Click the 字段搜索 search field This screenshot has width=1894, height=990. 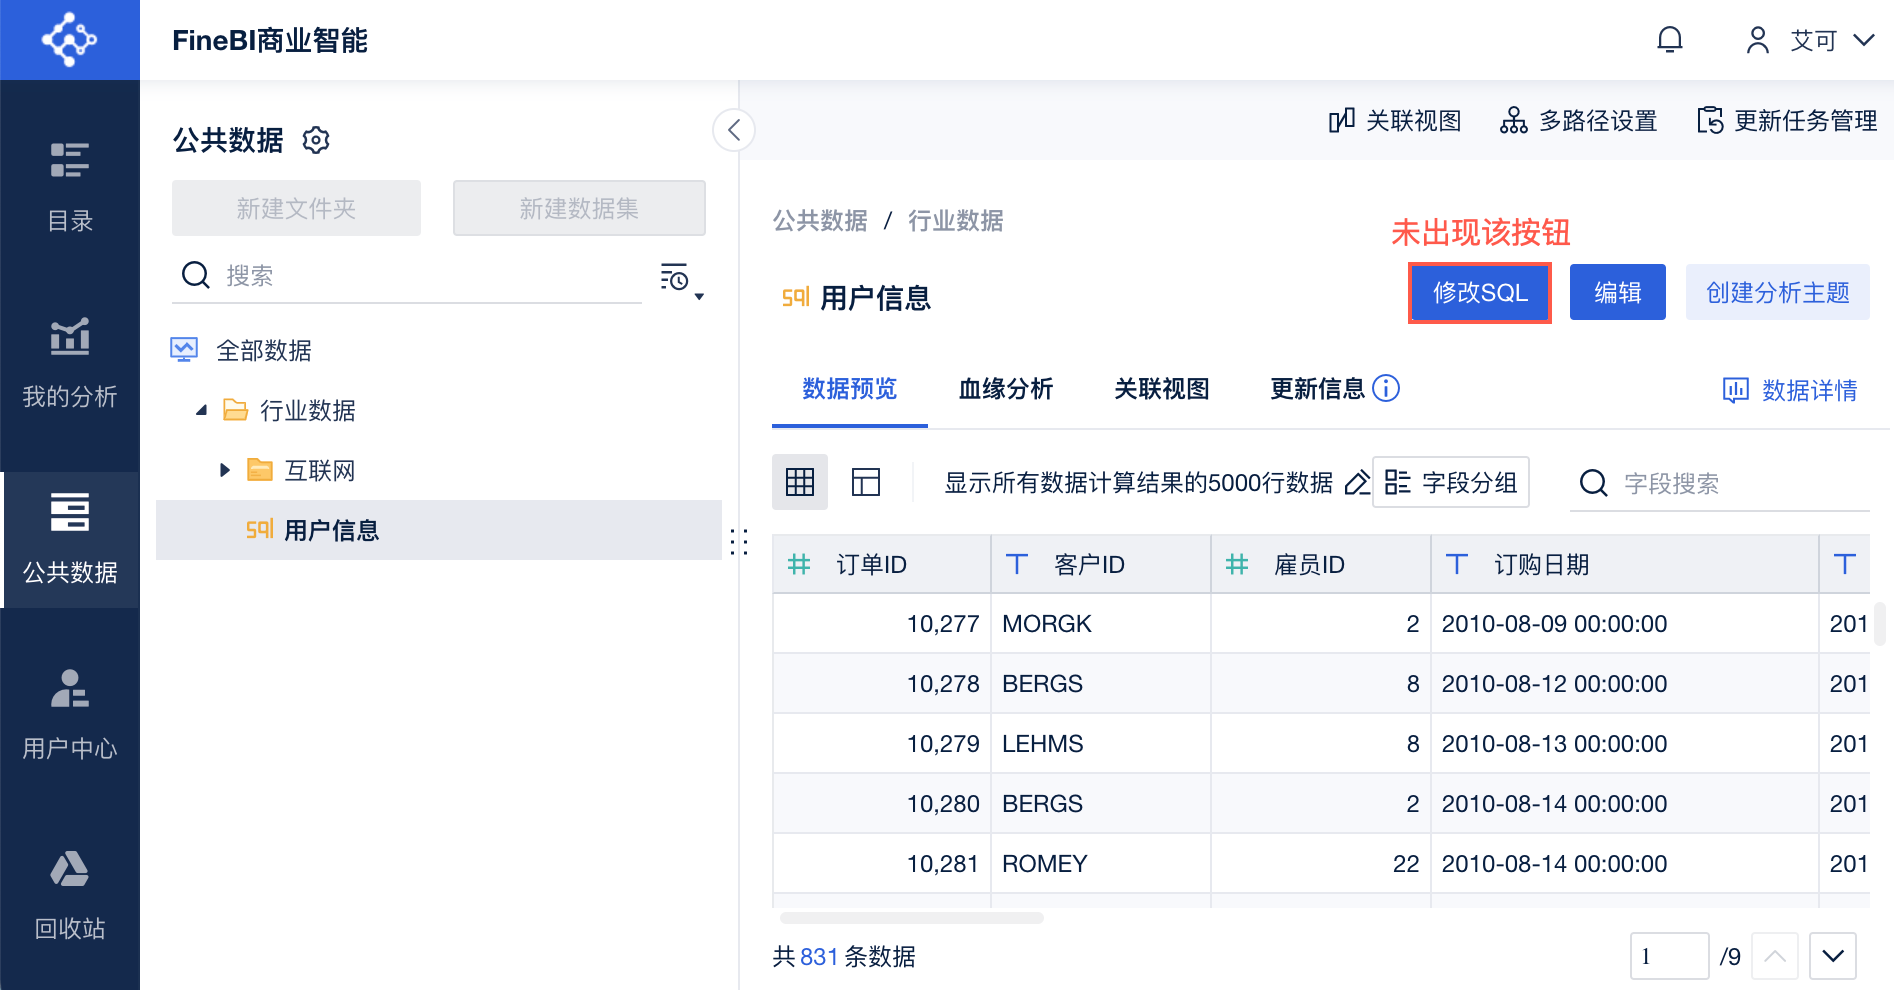[1740, 484]
